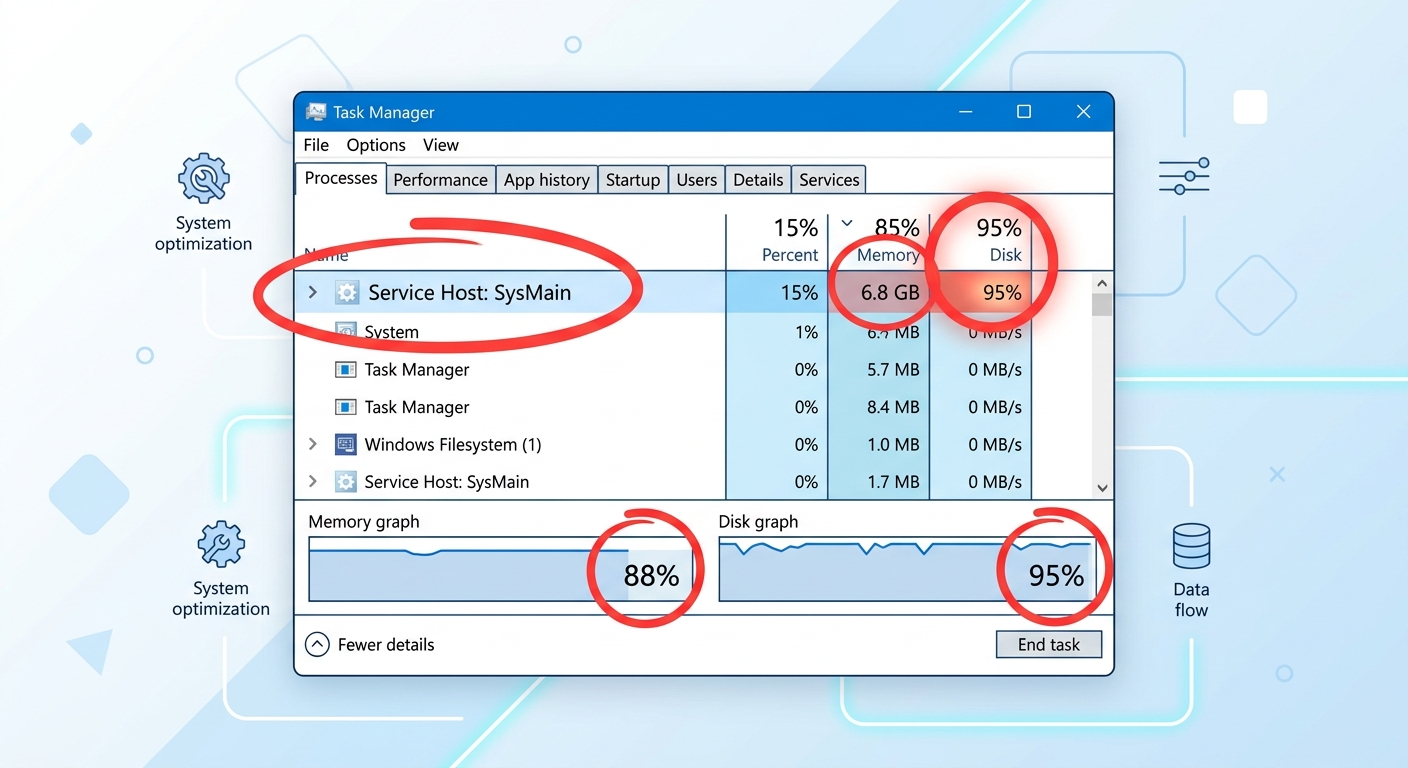Minimize the Task Manager window

[965, 112]
